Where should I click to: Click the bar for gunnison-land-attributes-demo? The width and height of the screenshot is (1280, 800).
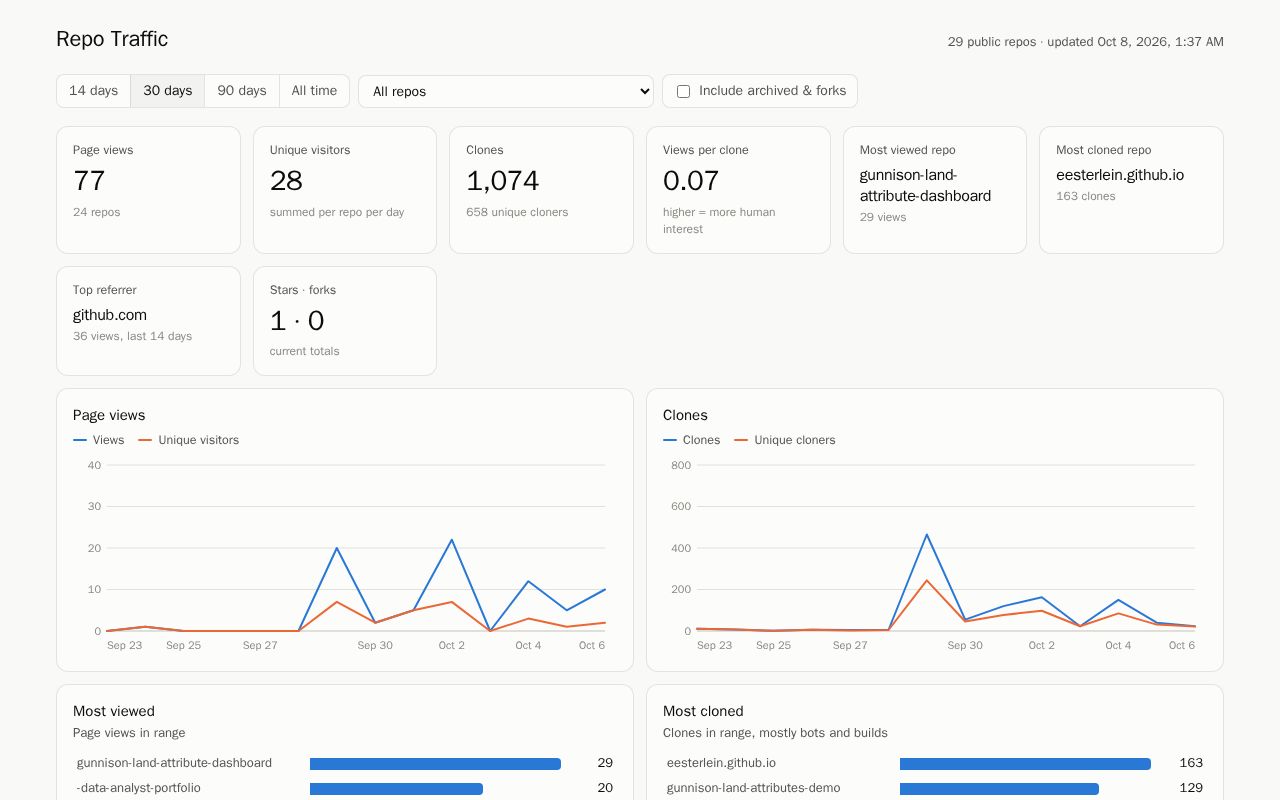(x=1000, y=789)
